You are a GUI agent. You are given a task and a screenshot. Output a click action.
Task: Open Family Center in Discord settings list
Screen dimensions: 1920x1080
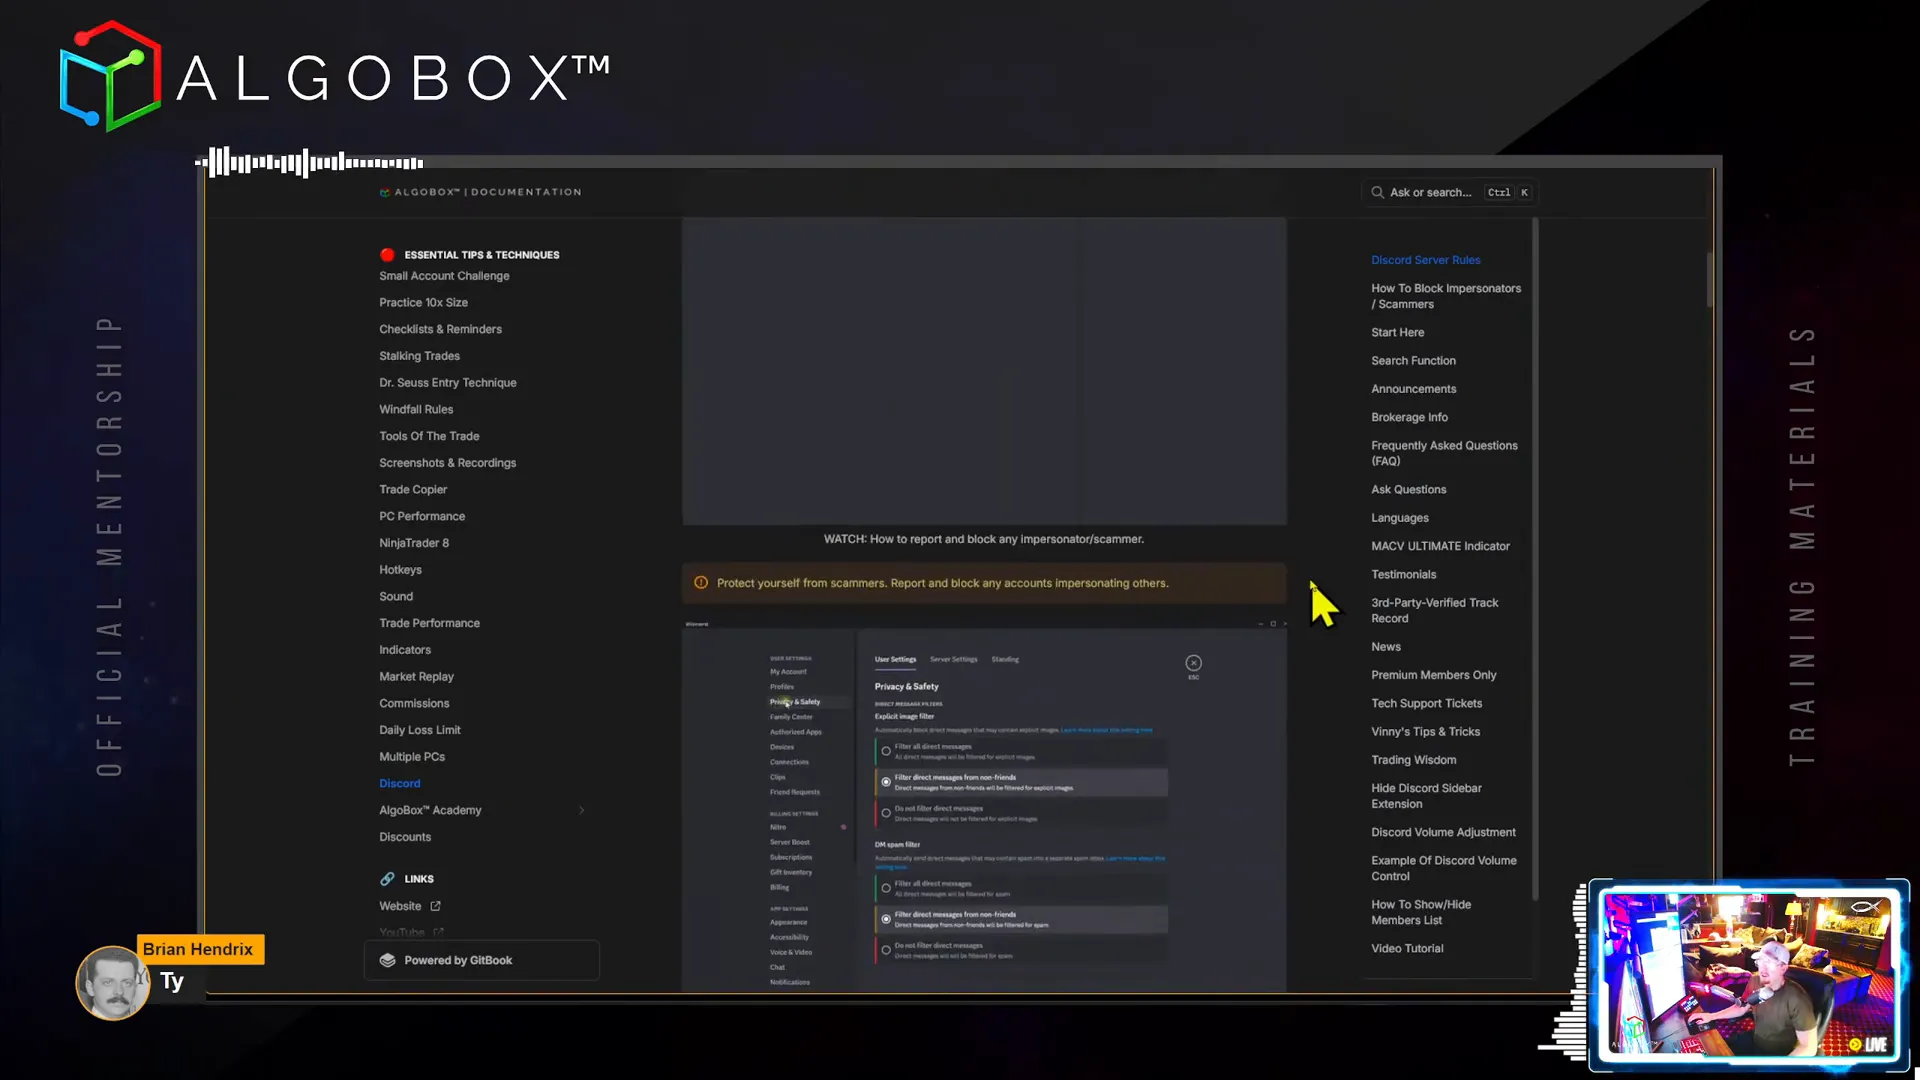tap(791, 717)
